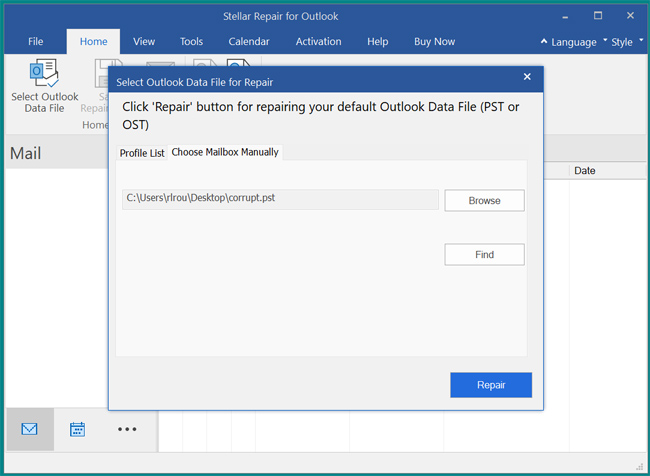Select the Choose Mailbox Manually tab
Image resolution: width=650 pixels, height=476 pixels.
click(225, 152)
